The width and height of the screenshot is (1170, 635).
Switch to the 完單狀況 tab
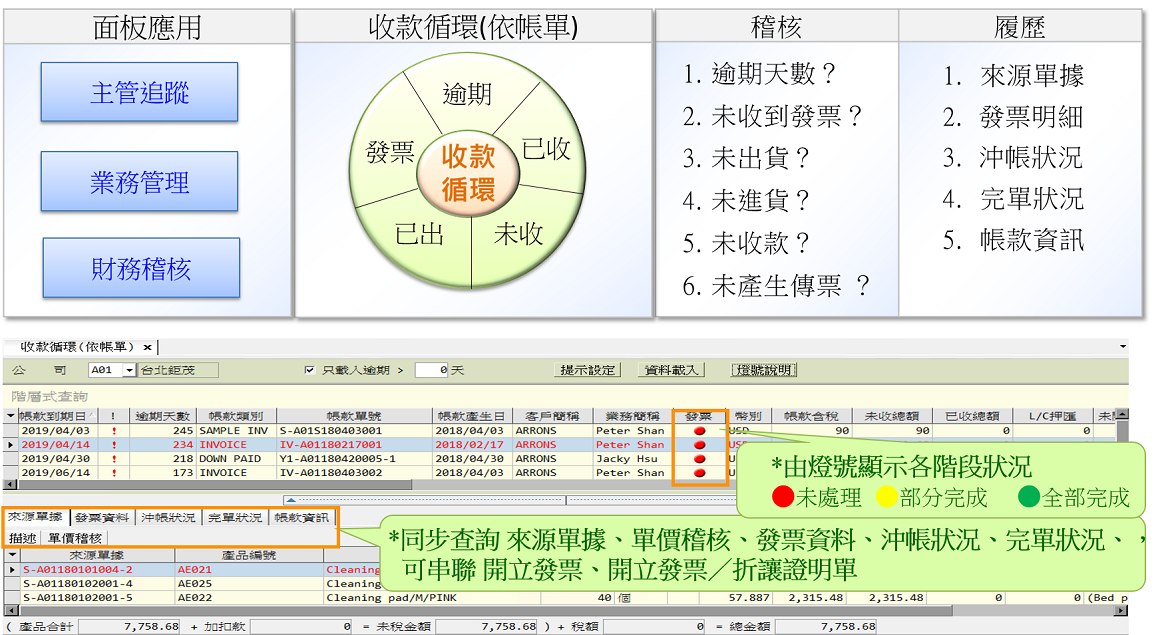click(235, 517)
